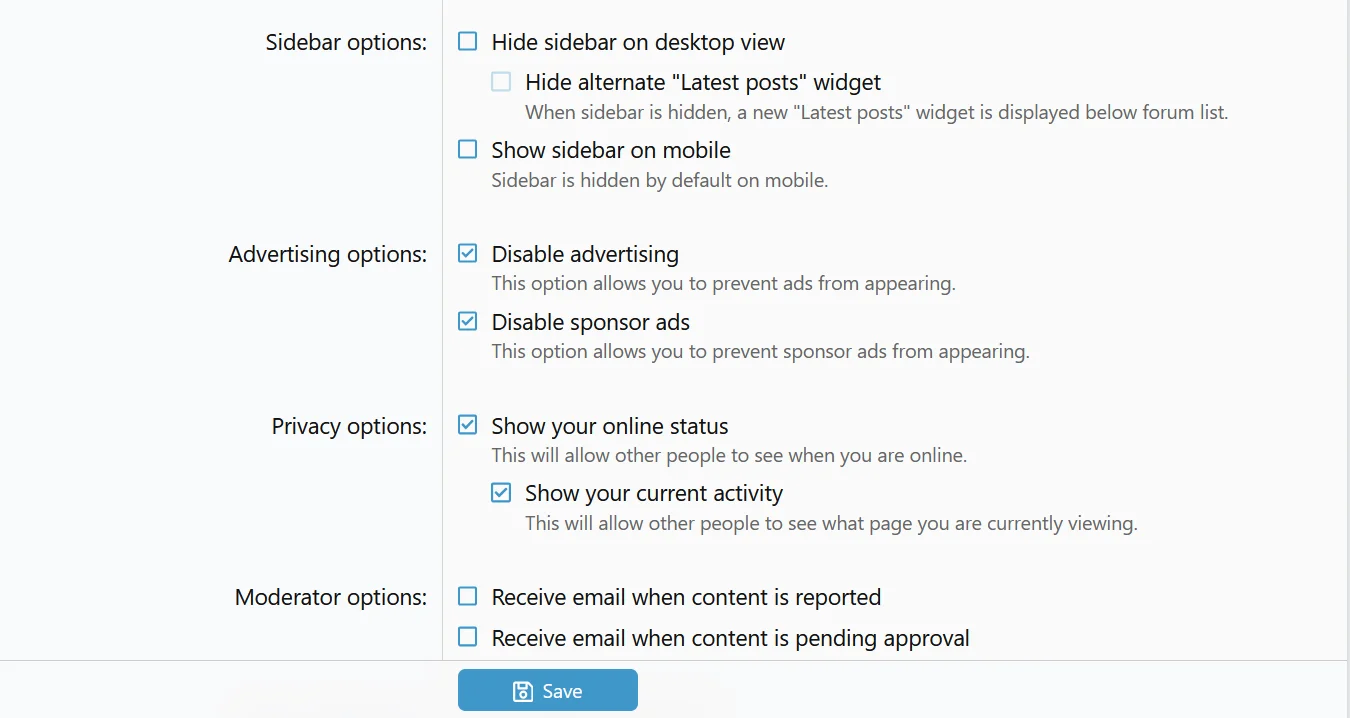Viewport: 1350px width, 718px height.
Task: Uncheck the Disable advertising checkbox
Action: click(x=467, y=254)
